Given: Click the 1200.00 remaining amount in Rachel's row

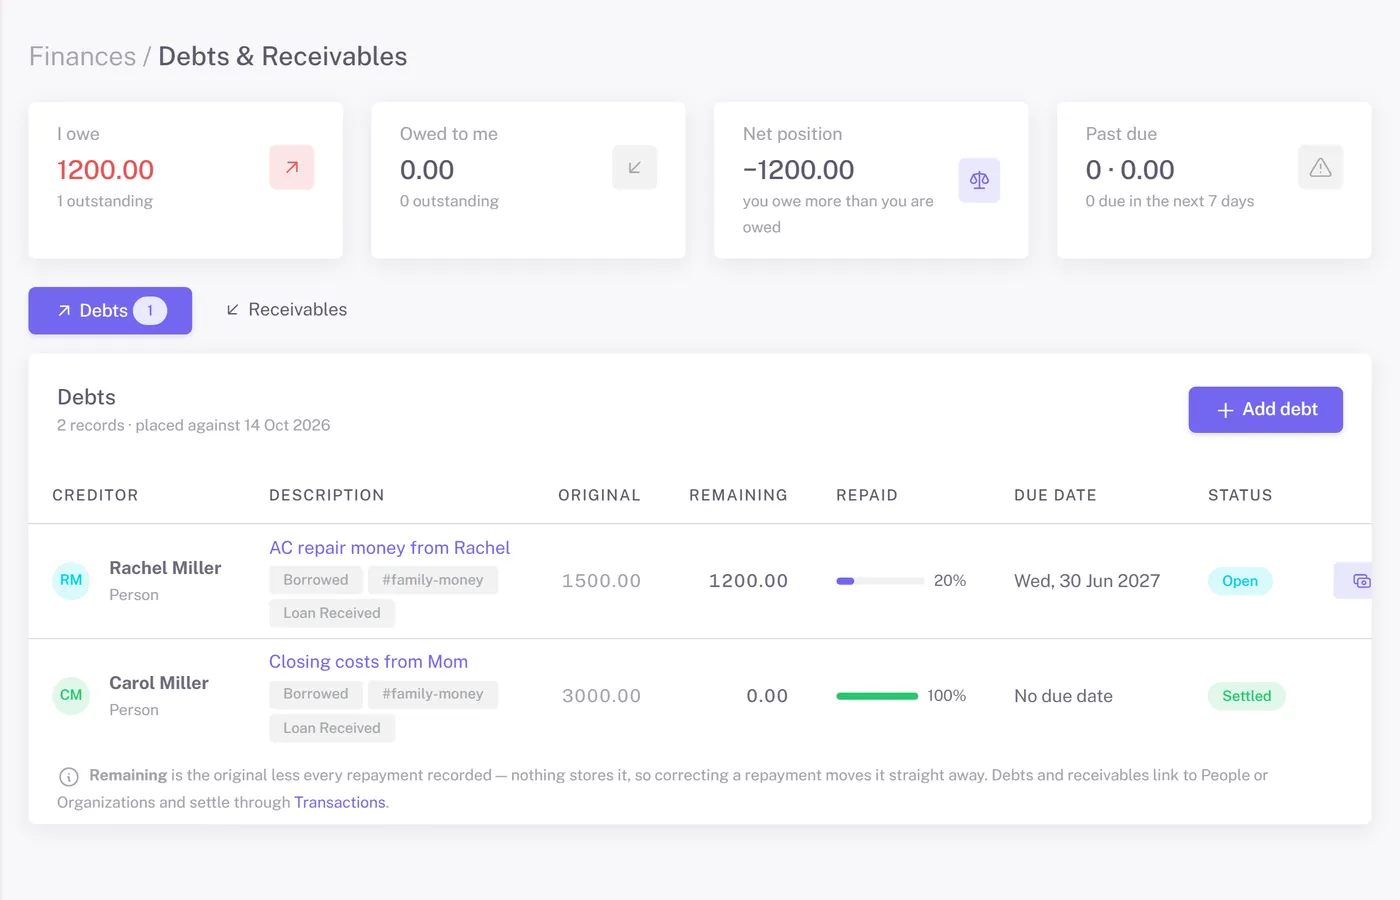Looking at the screenshot, I should coord(748,581).
